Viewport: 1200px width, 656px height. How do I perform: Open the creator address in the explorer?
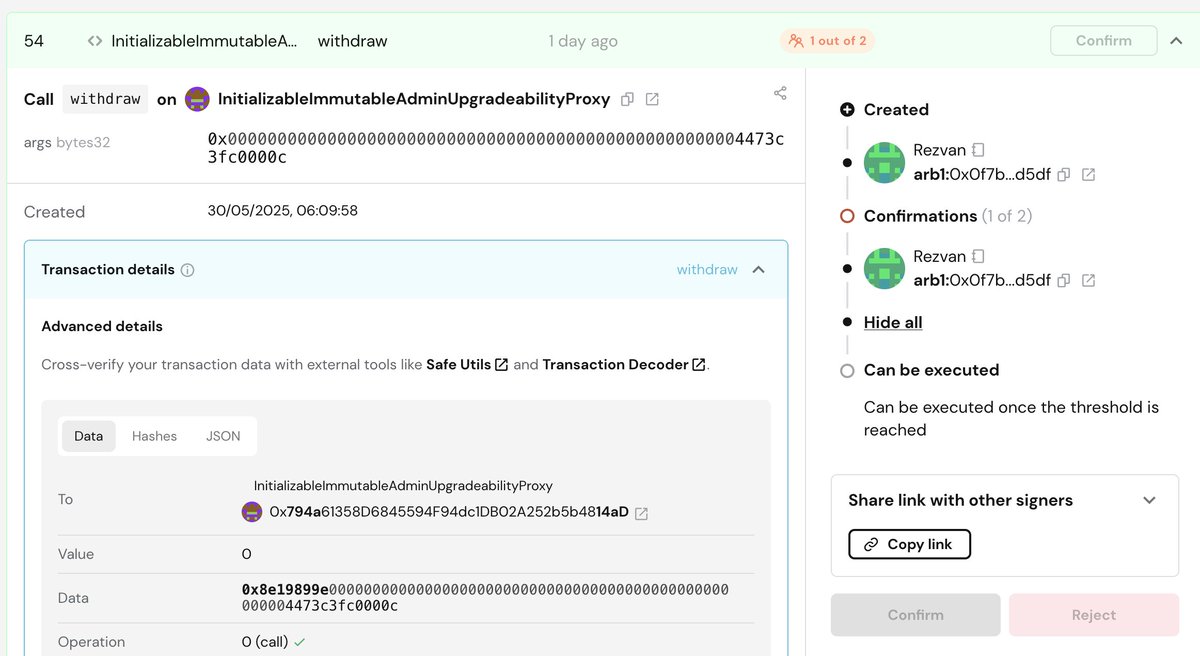tap(1089, 174)
